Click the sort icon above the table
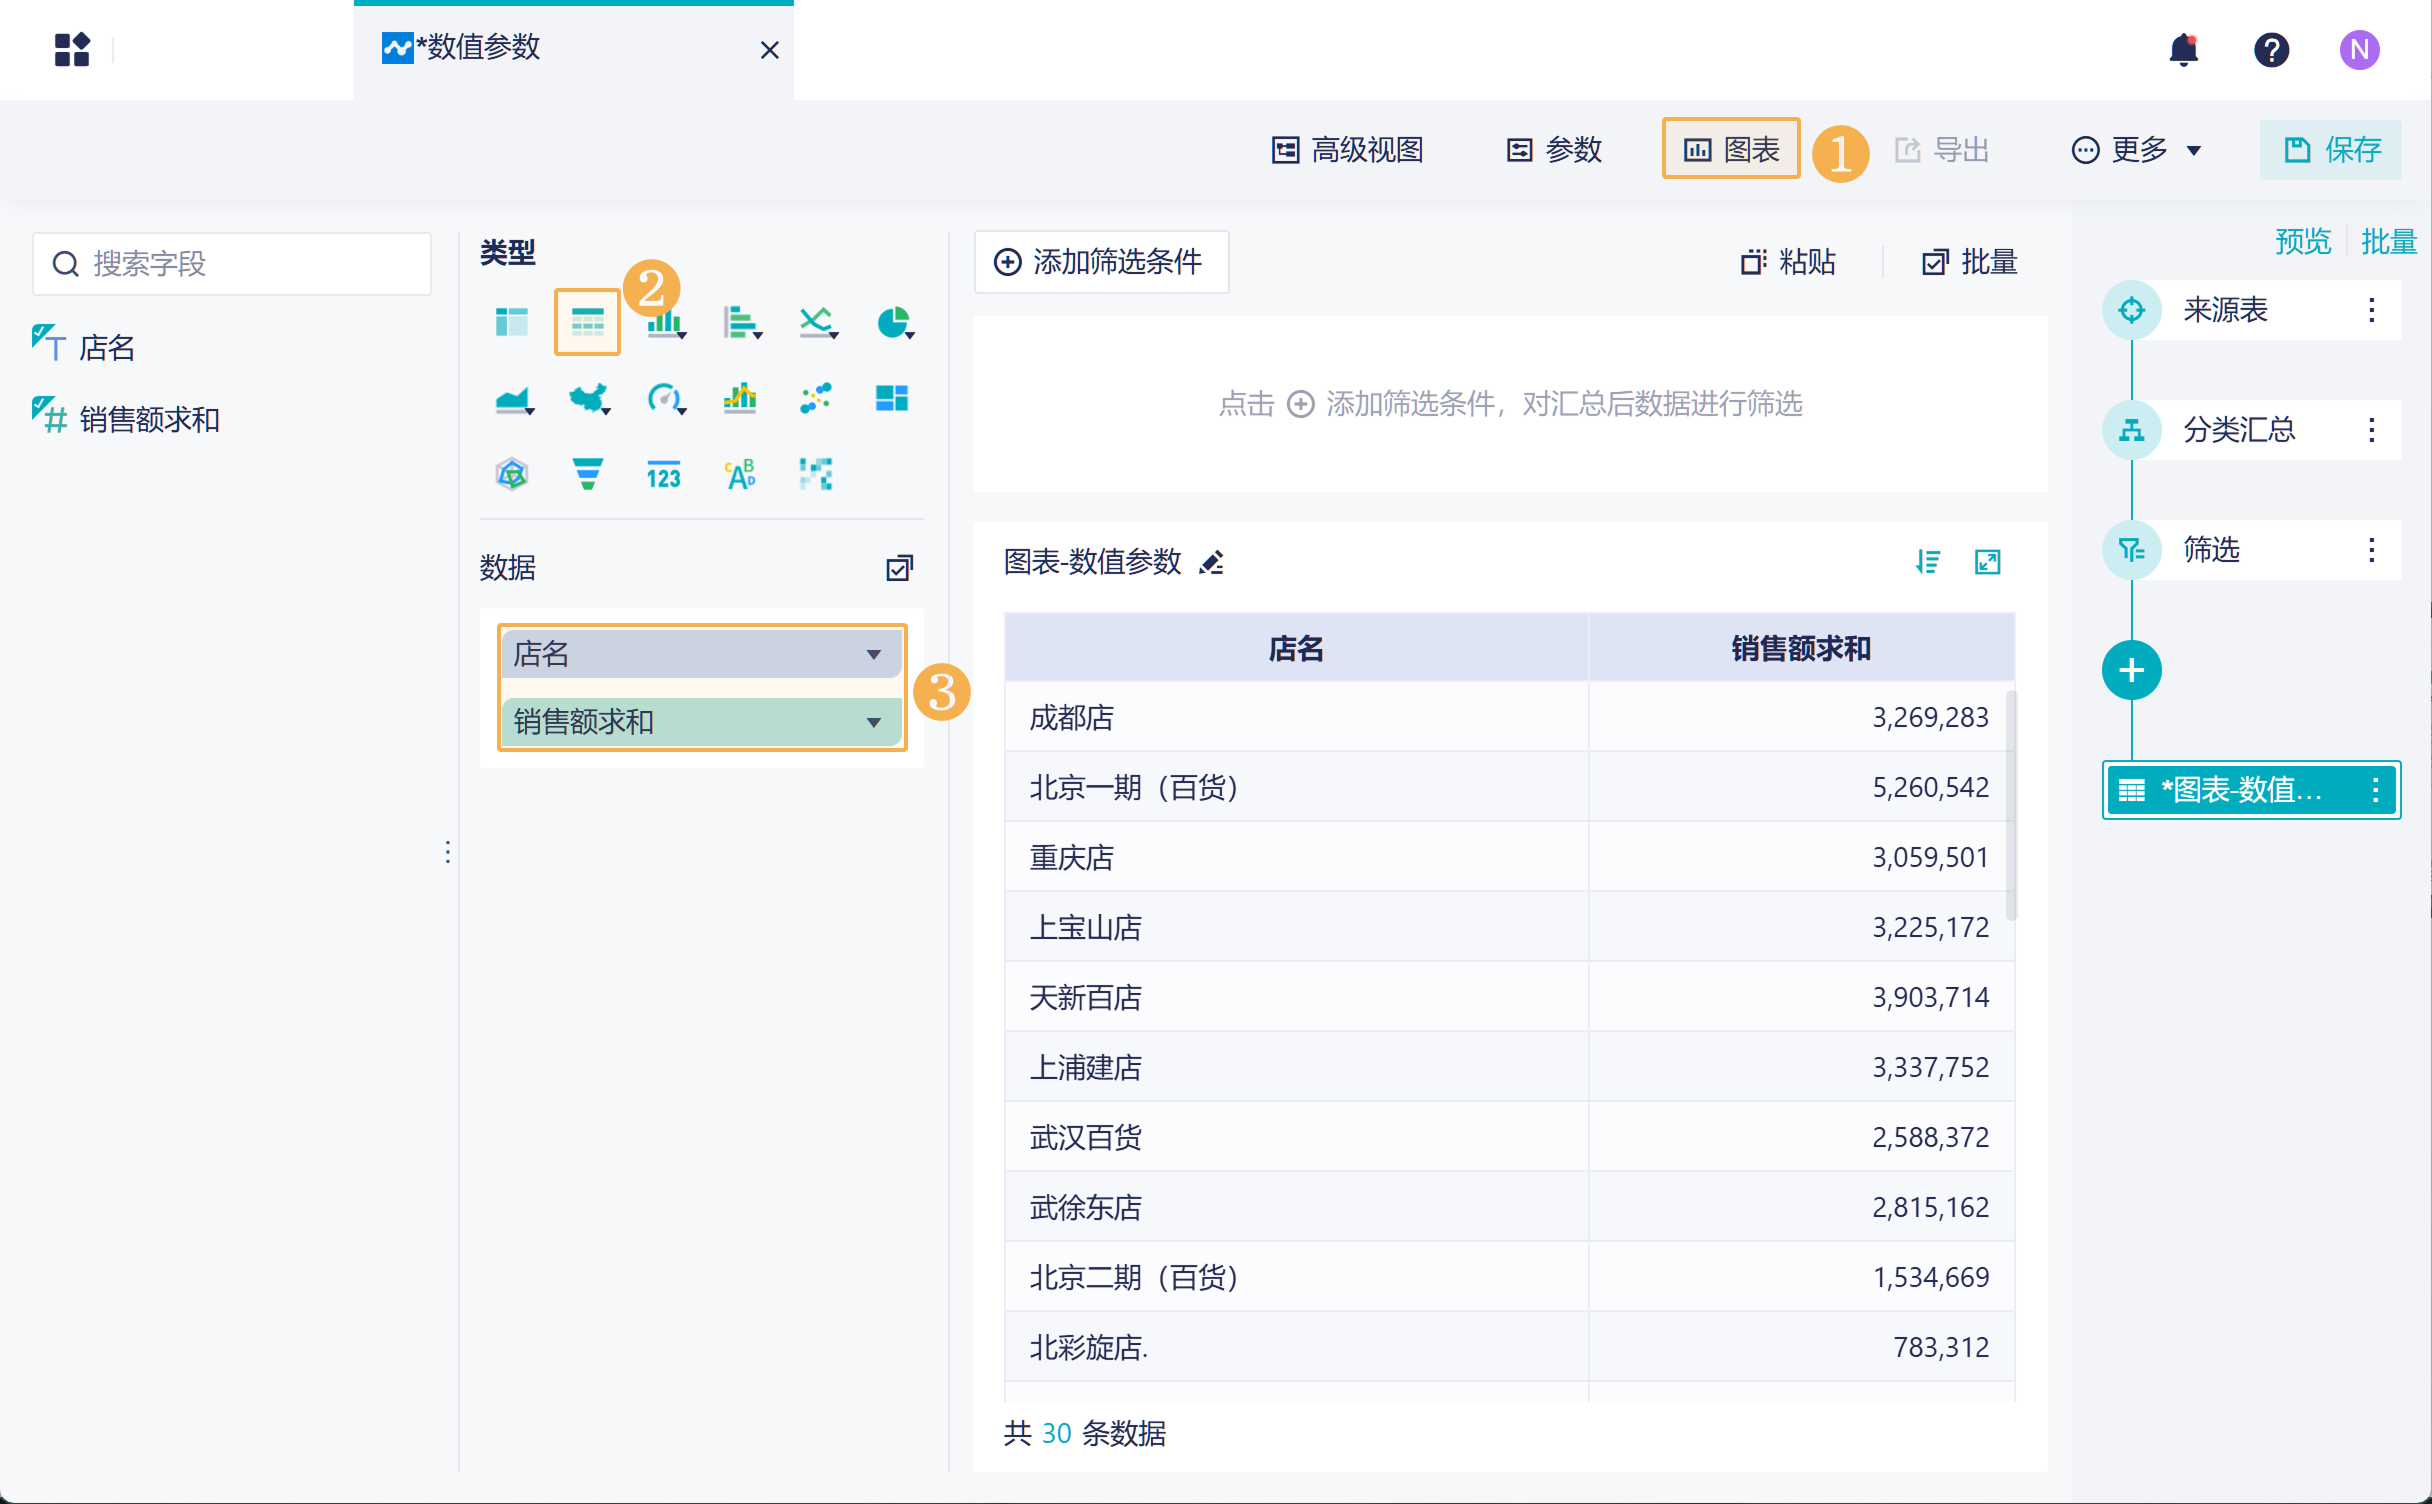Screen dimensions: 2432x1504 [x=1928, y=562]
